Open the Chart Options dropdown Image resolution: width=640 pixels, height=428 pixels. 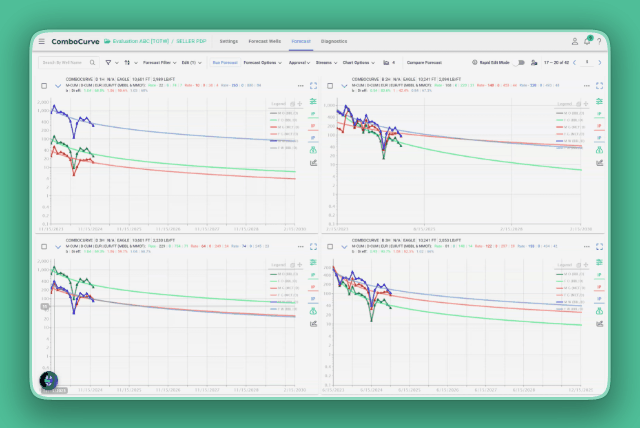click(x=359, y=62)
